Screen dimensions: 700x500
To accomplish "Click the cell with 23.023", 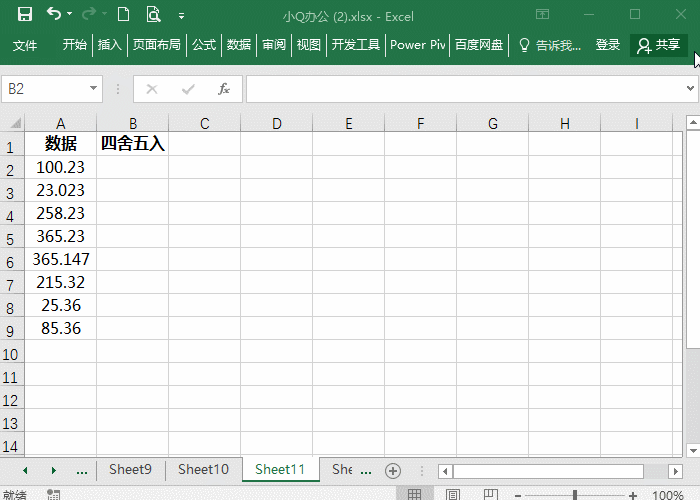I will pos(61,190).
